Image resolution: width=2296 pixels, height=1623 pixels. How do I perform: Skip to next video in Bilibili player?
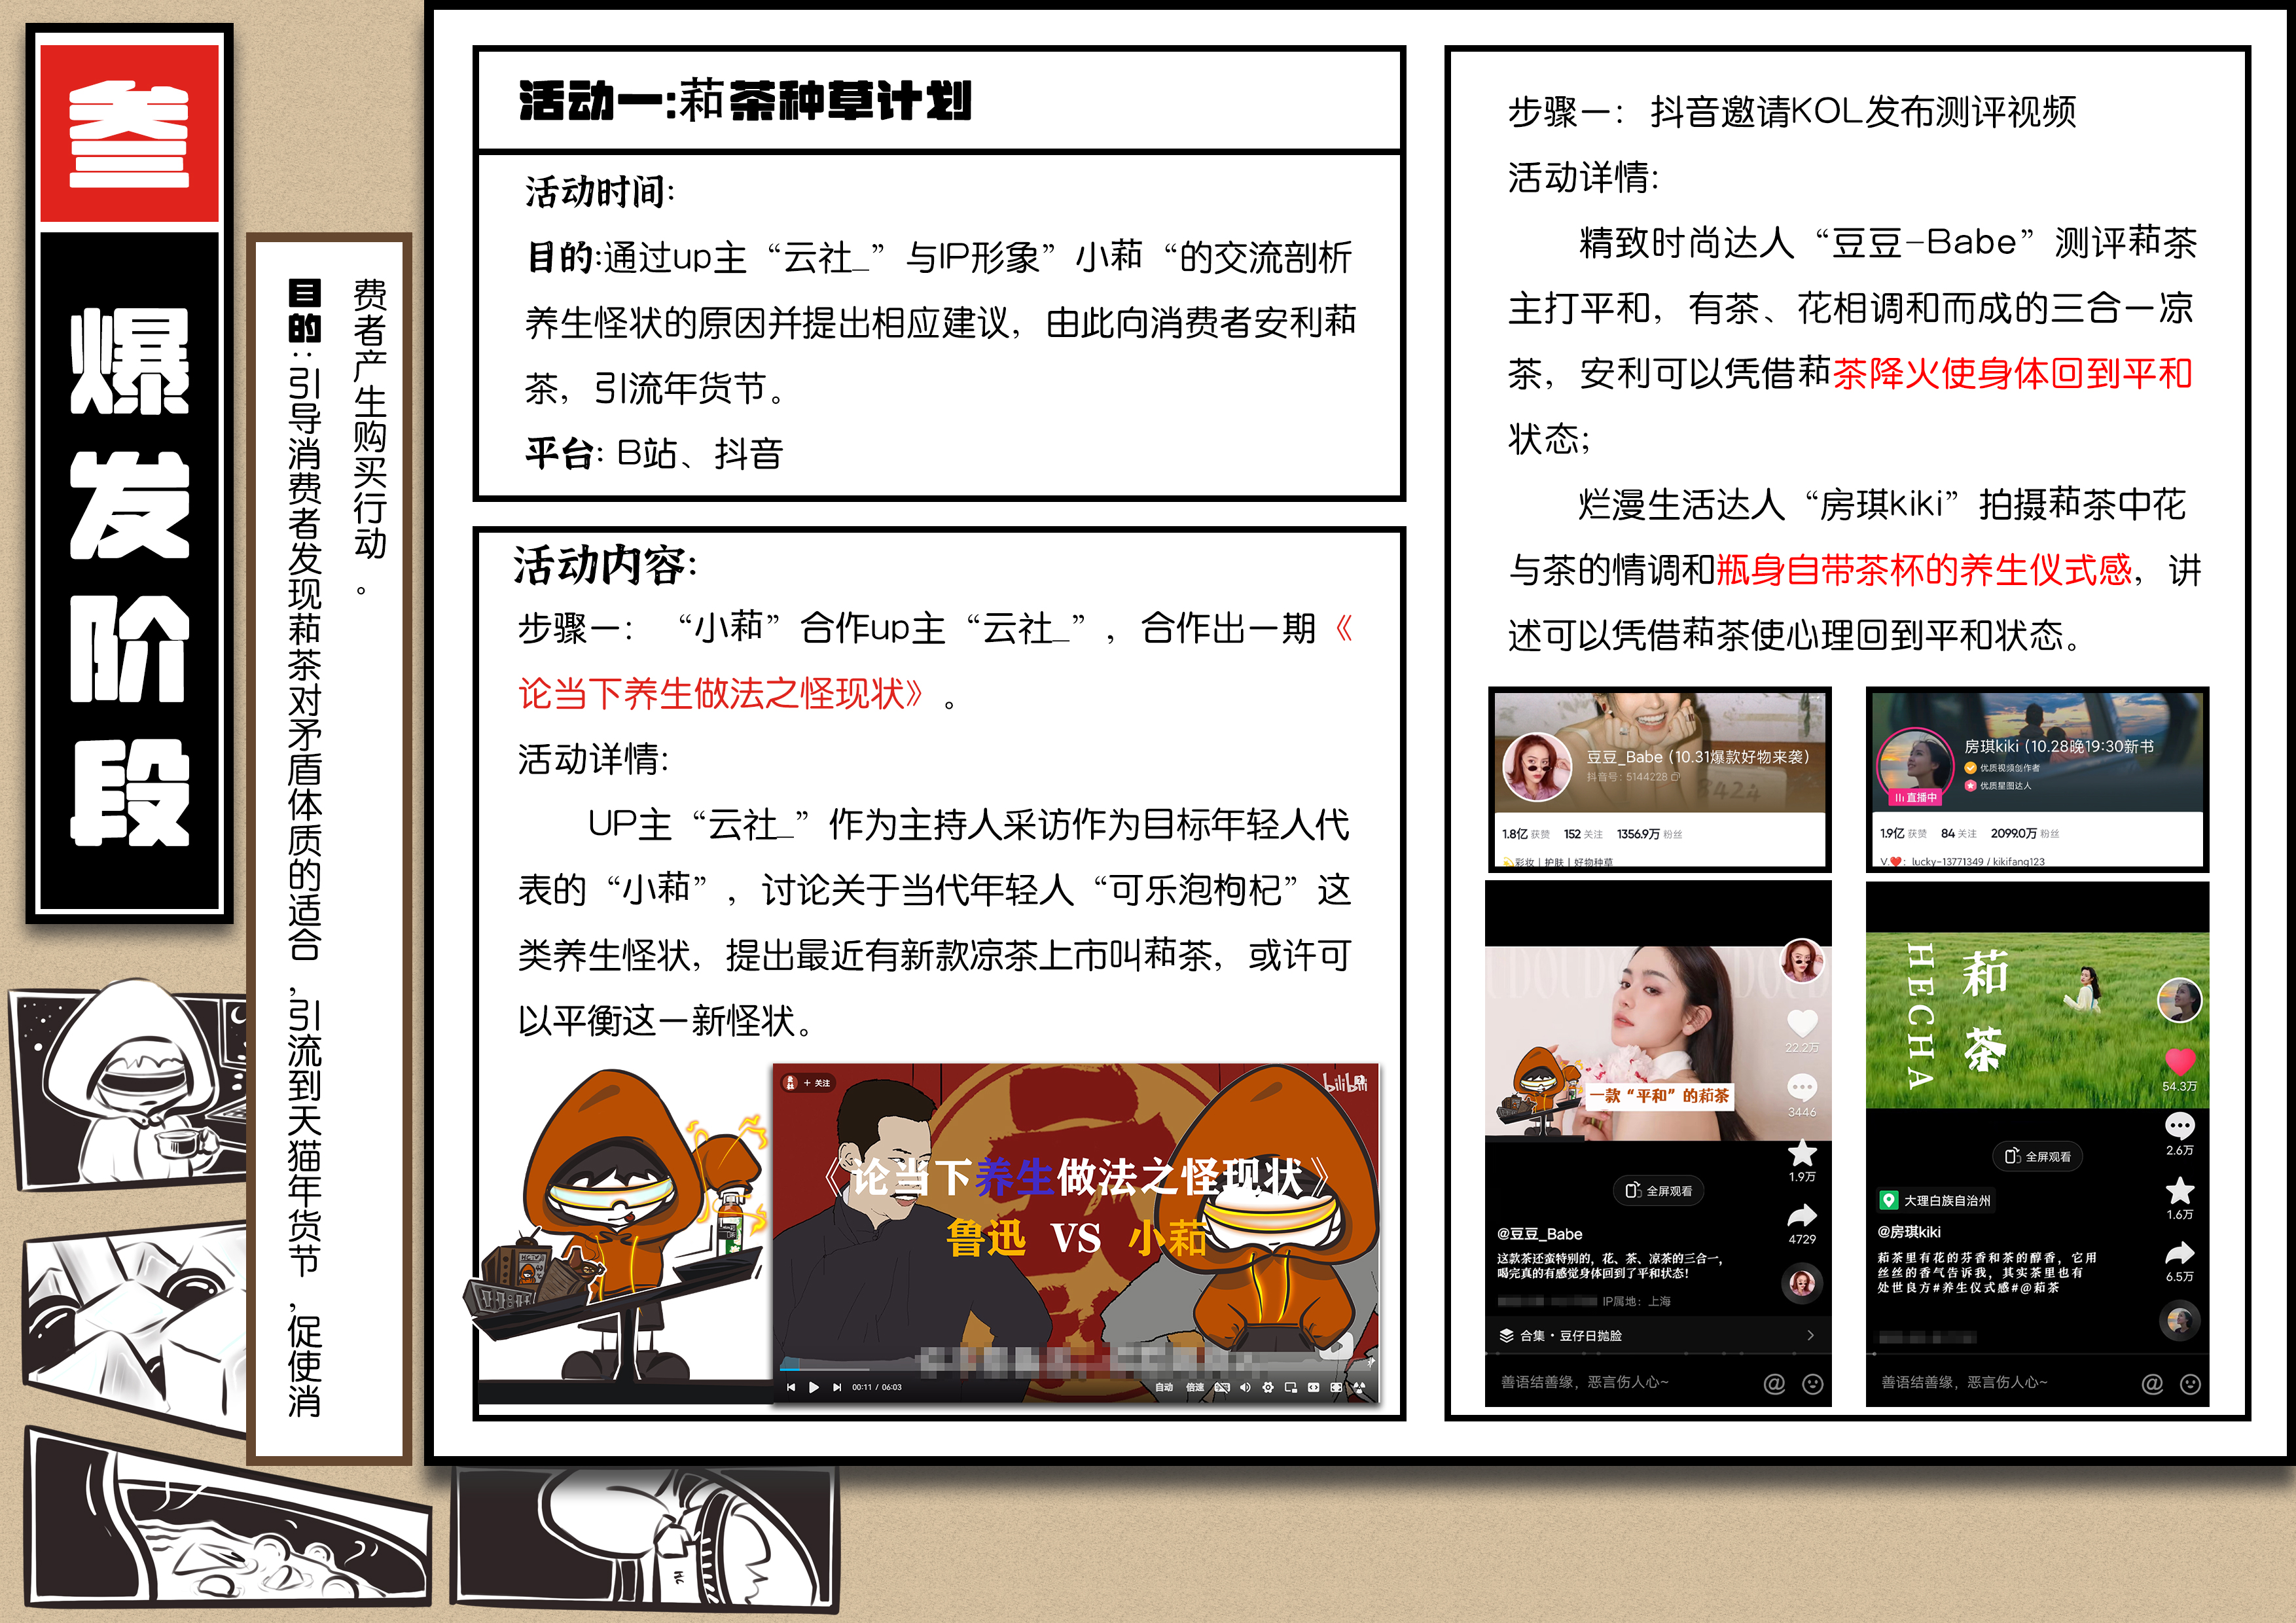[836, 1387]
